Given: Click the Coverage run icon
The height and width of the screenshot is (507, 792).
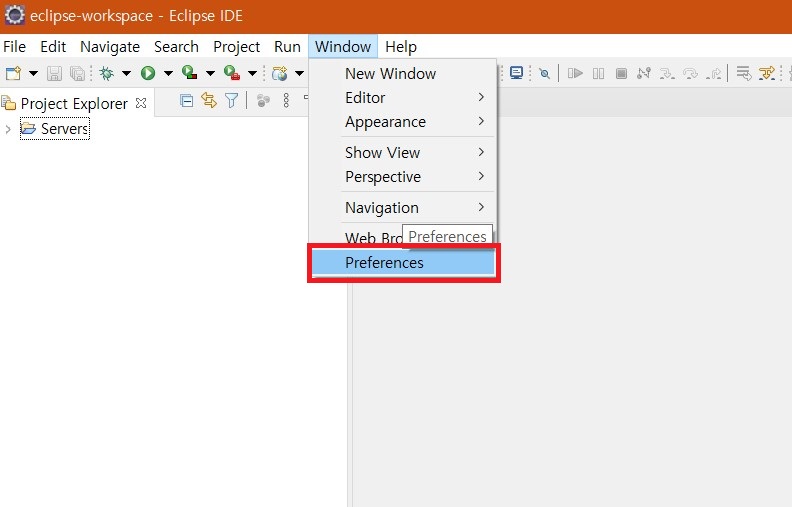Looking at the screenshot, I should (189, 73).
